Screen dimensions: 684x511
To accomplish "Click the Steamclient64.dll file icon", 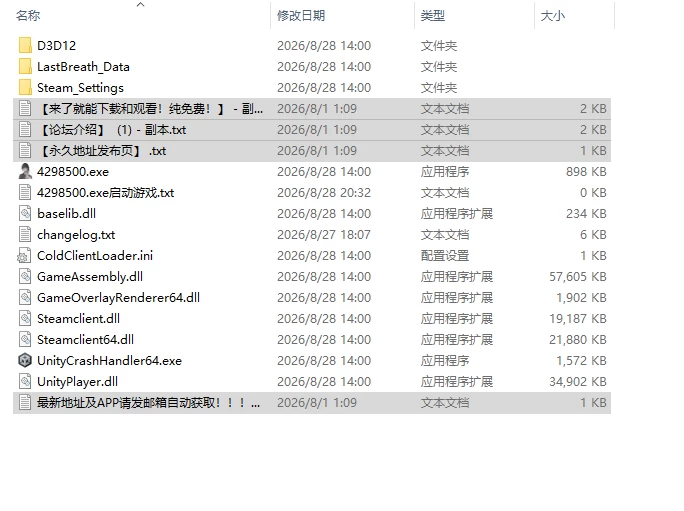I will pos(25,340).
